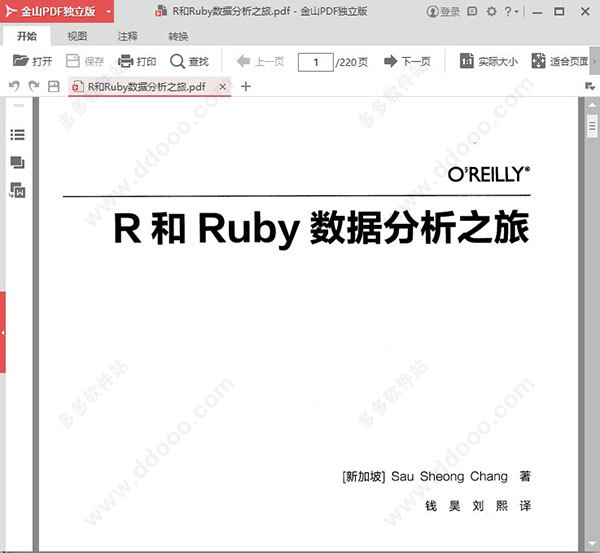Open the page thumbnails sidebar icon
Viewport: 600px width, 553px height.
coord(18,162)
